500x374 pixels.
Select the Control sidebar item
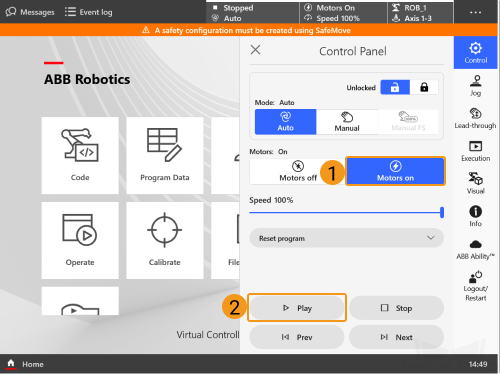click(x=475, y=53)
